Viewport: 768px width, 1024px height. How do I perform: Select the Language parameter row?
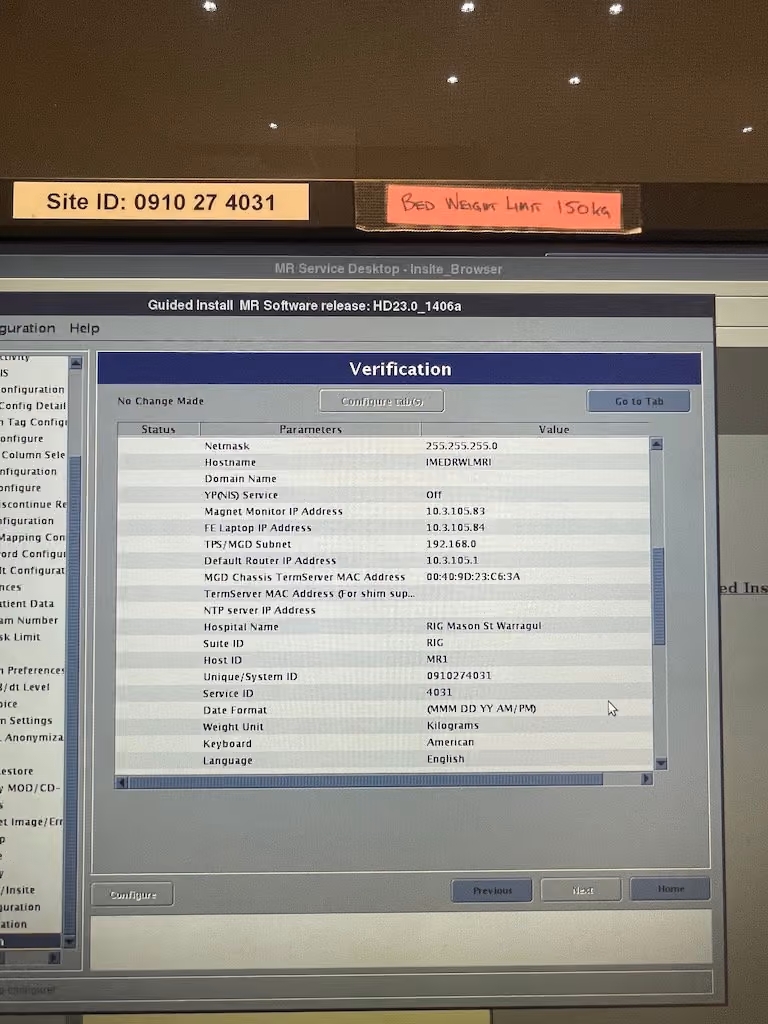pos(384,760)
